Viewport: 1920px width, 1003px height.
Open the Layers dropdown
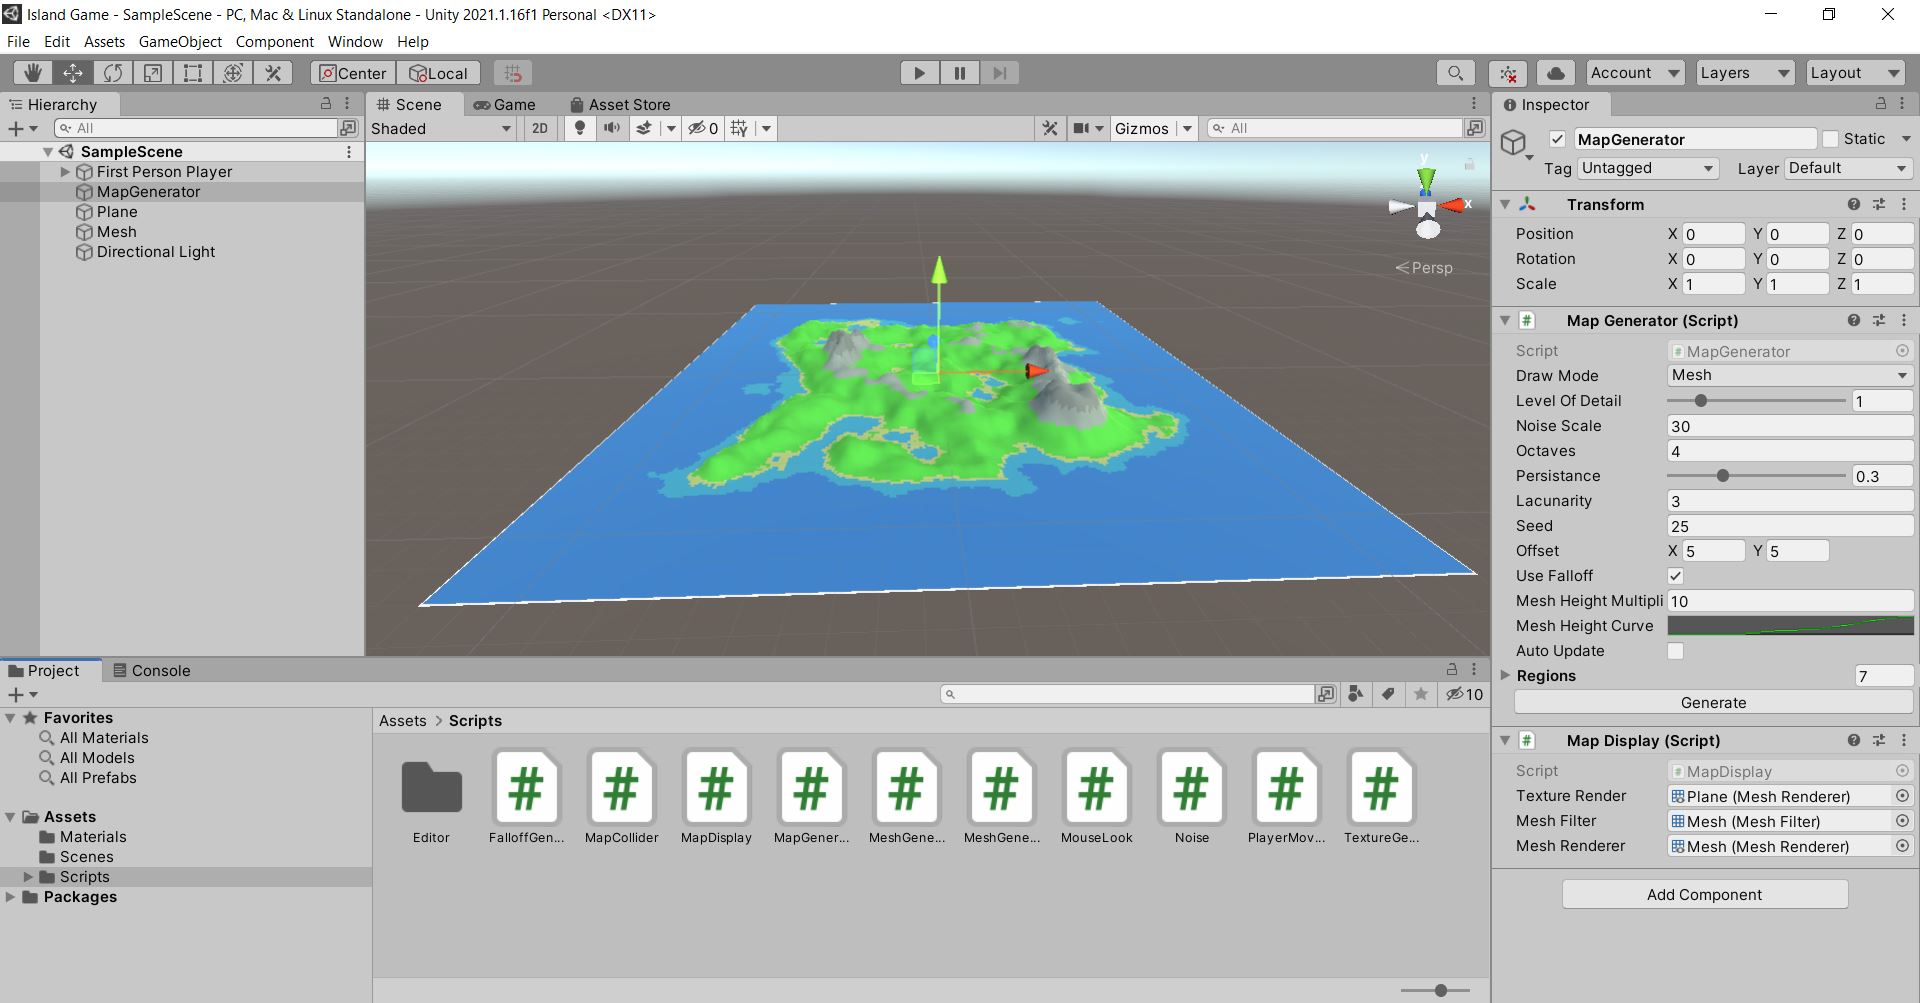1744,73
